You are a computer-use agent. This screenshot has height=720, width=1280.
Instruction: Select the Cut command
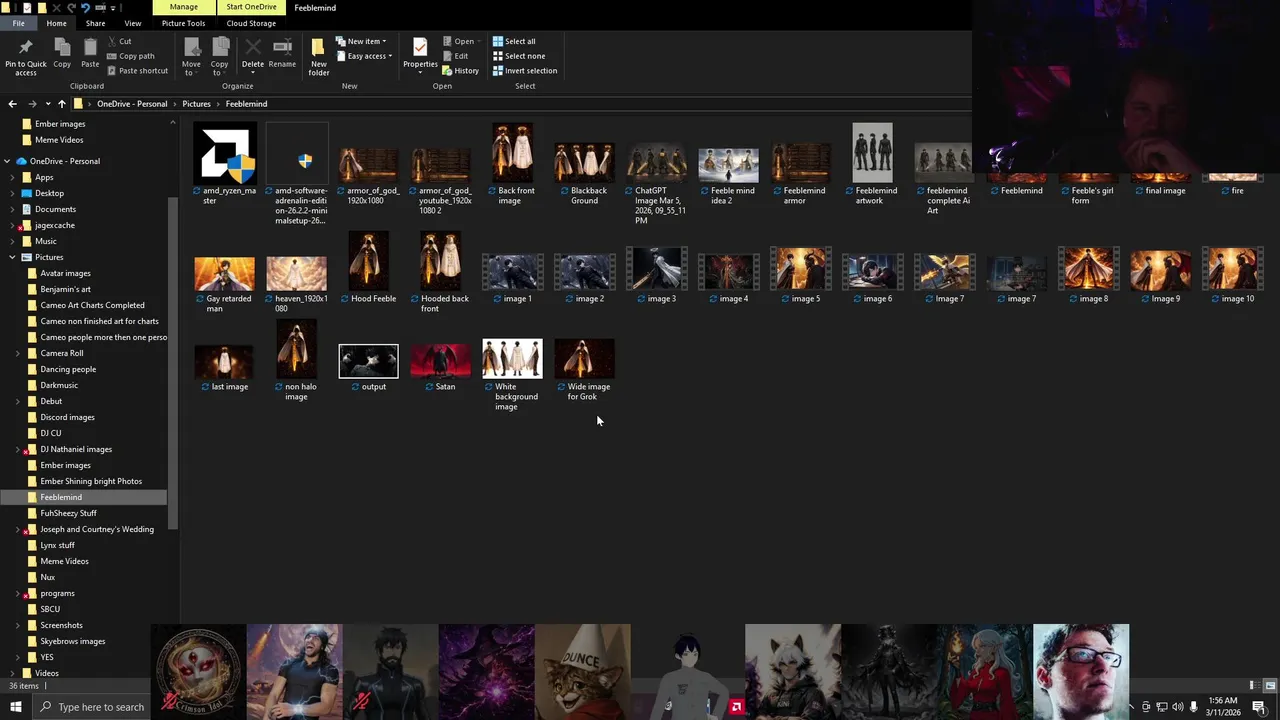pos(118,41)
